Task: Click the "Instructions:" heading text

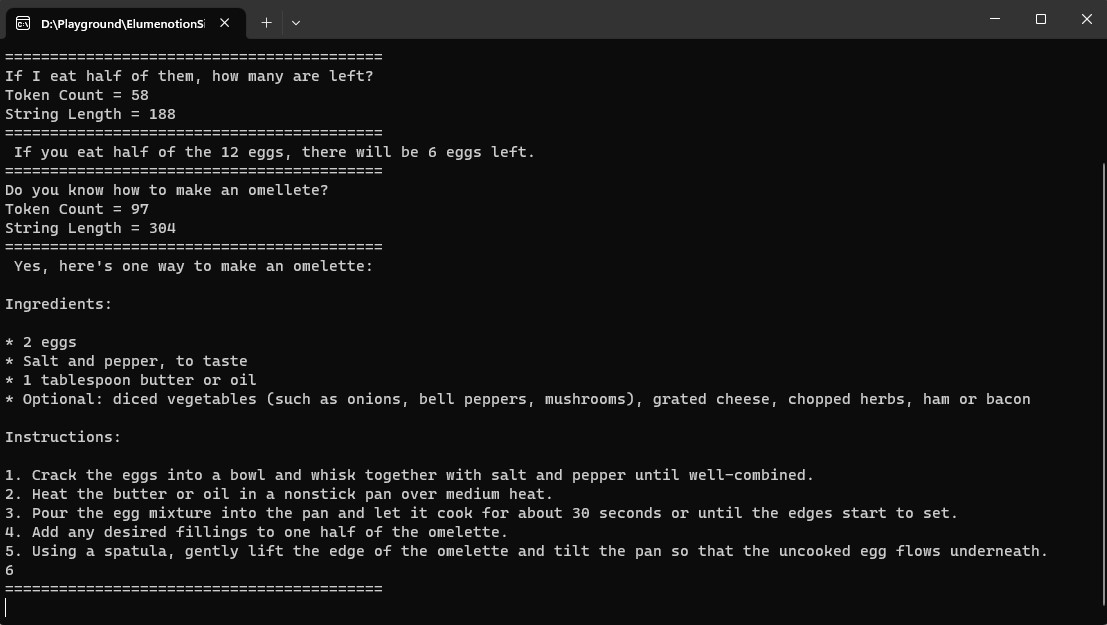Action: pos(63,437)
